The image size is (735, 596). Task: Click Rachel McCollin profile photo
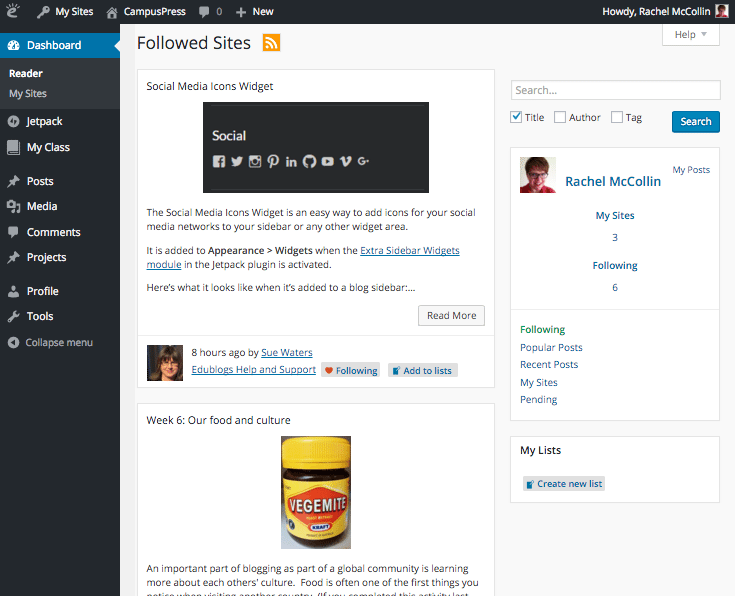(538, 175)
